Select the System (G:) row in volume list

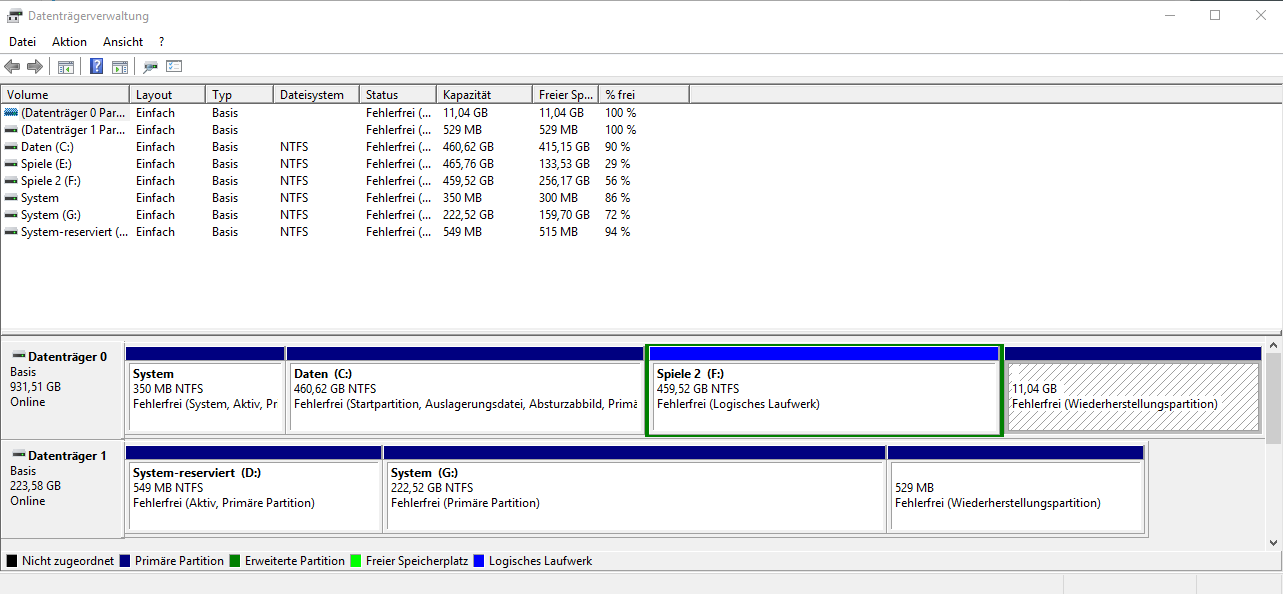pos(50,215)
